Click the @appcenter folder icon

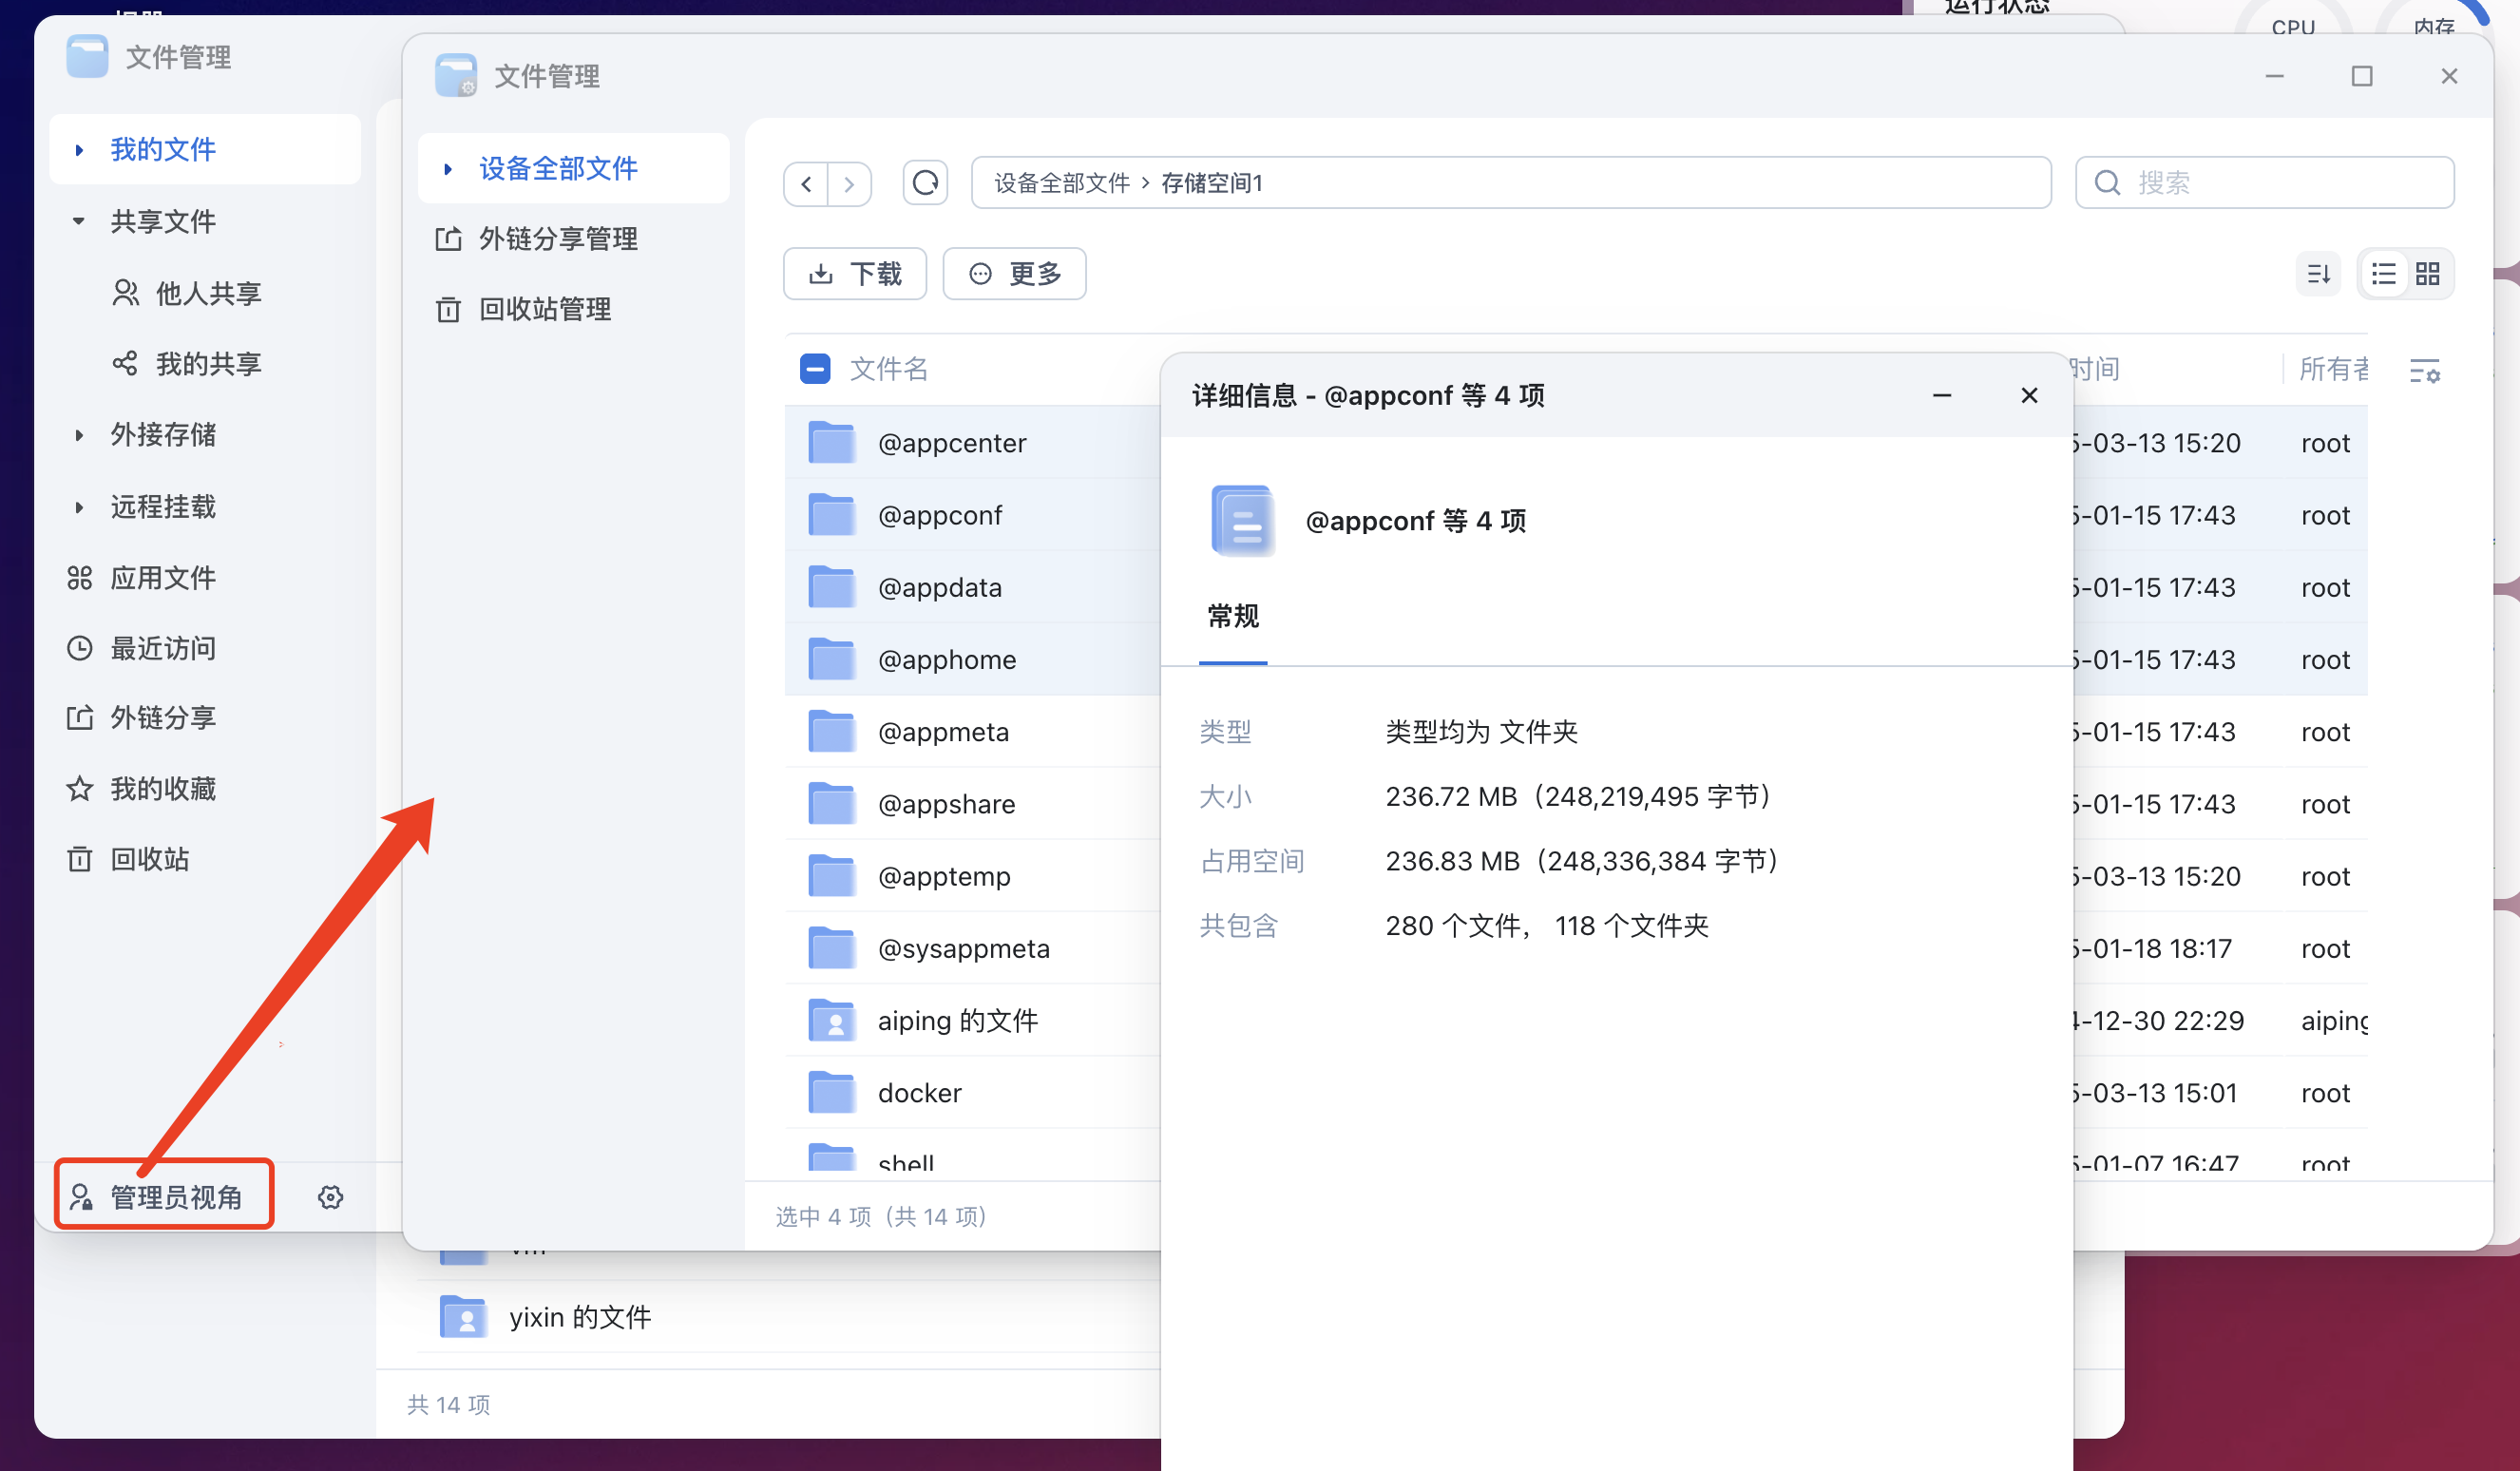pyautogui.click(x=832, y=442)
